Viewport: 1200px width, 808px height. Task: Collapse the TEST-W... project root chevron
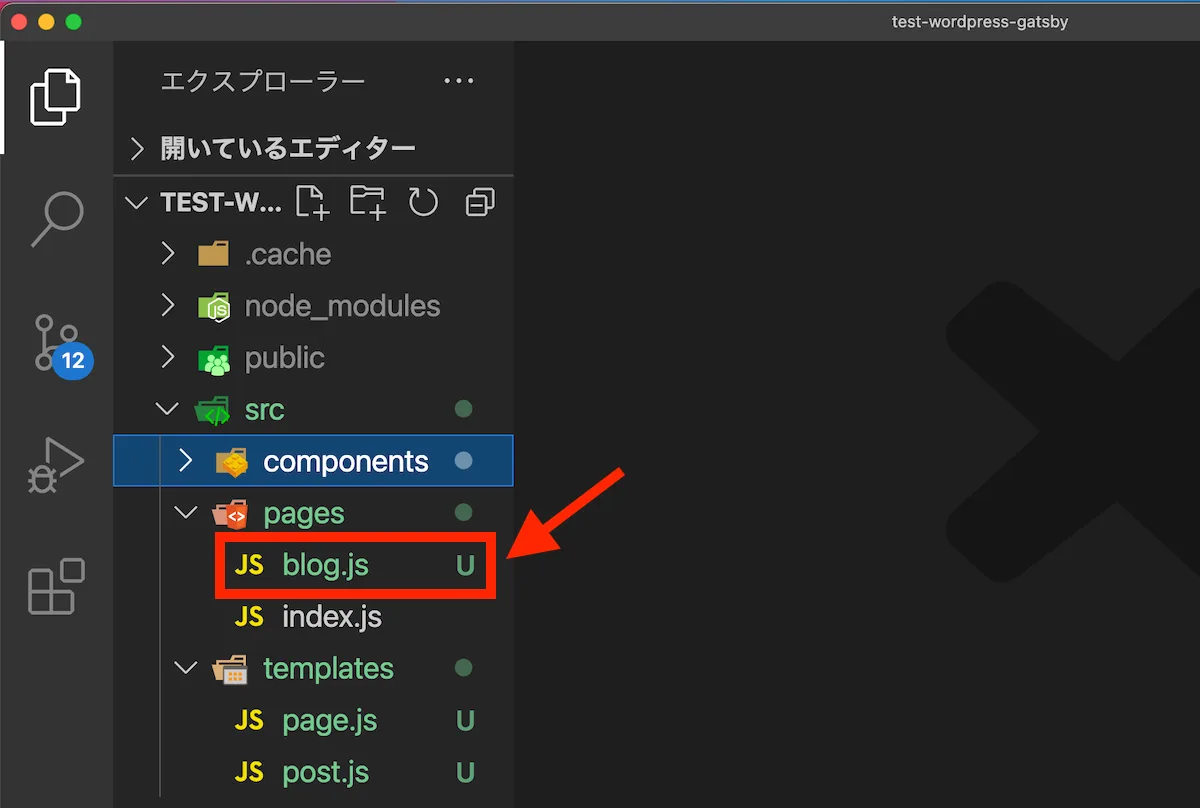coord(136,203)
